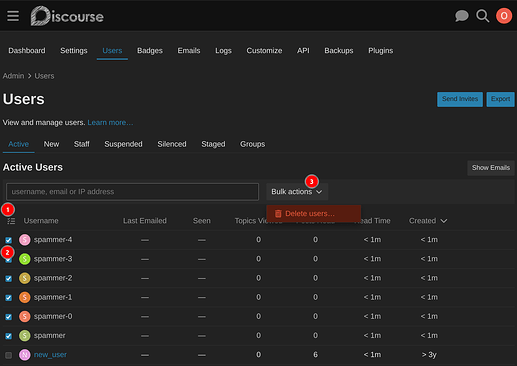Sort by the Seen column header

click(x=202, y=221)
